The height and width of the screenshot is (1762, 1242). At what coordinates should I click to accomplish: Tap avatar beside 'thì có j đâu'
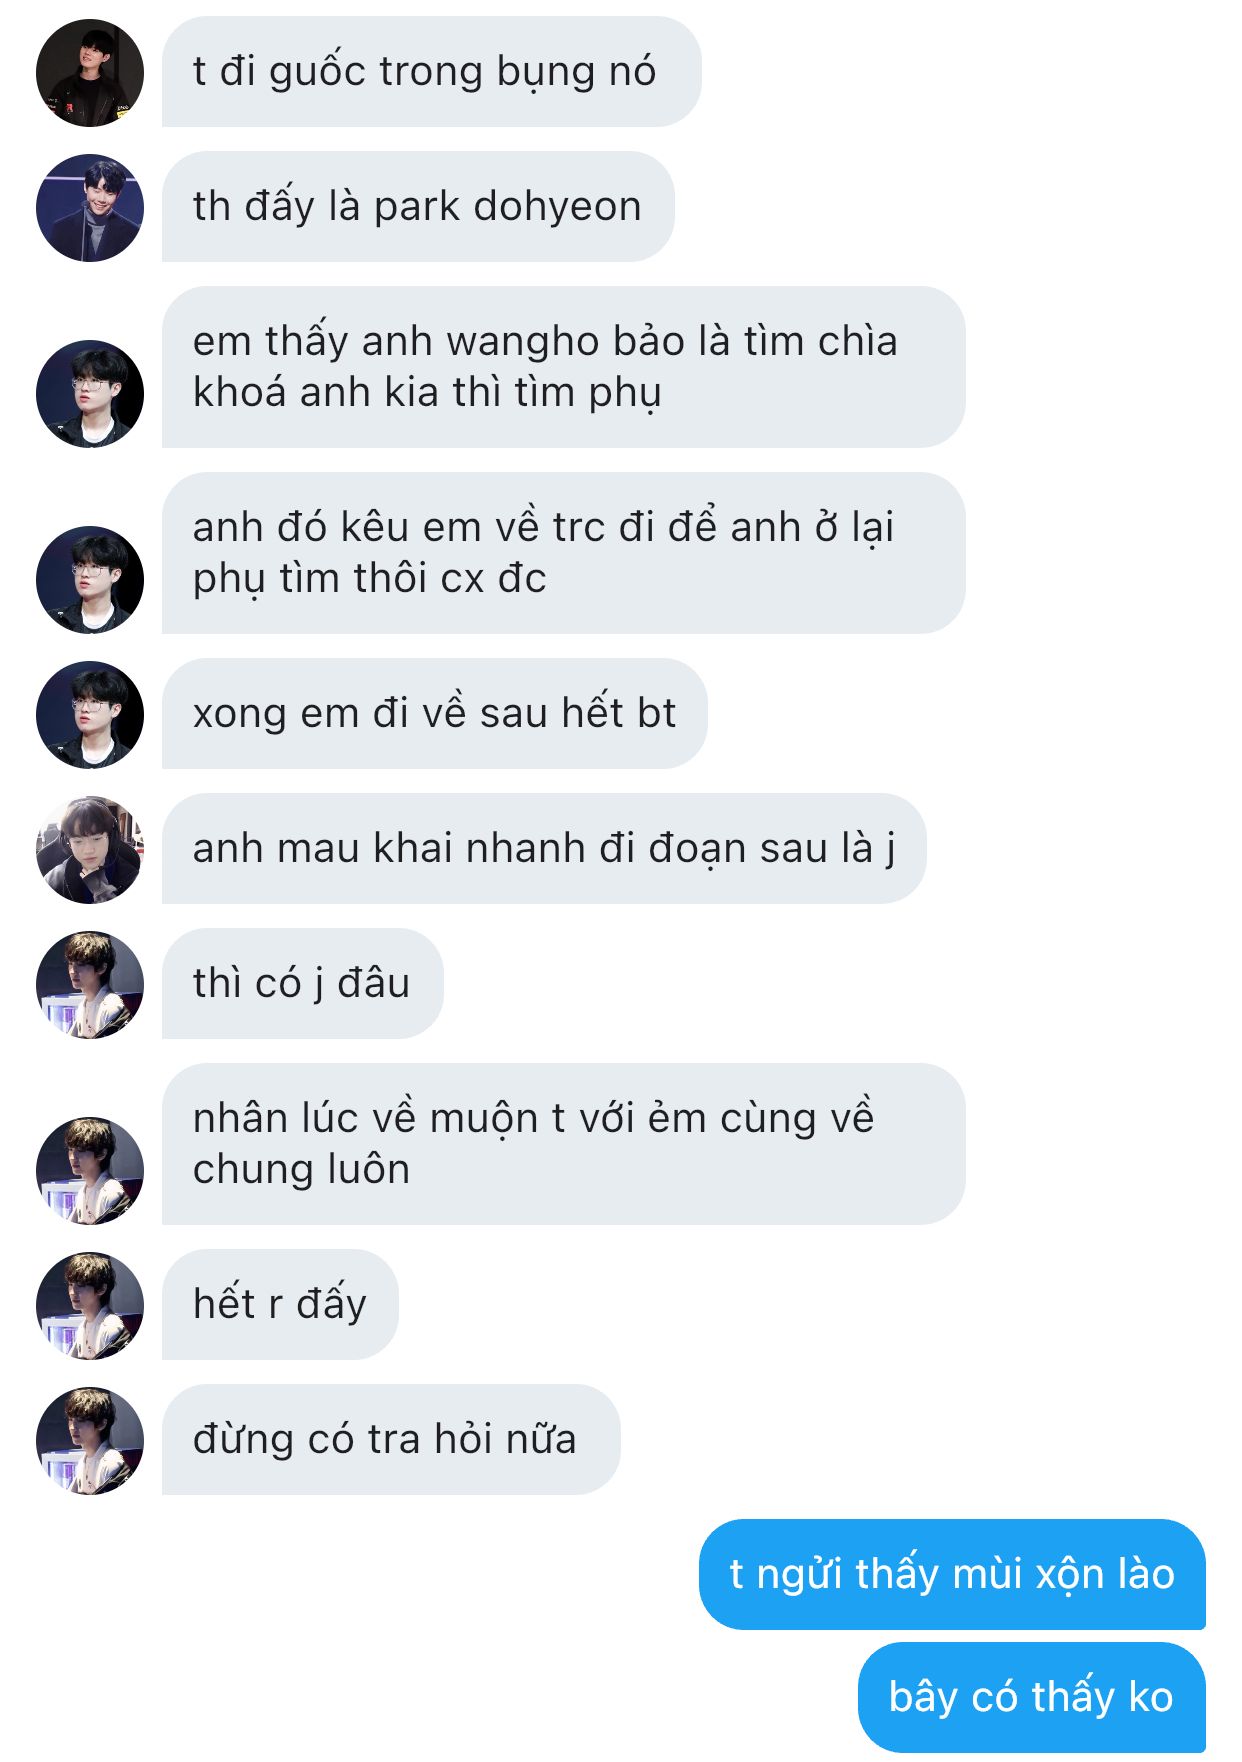[90, 985]
